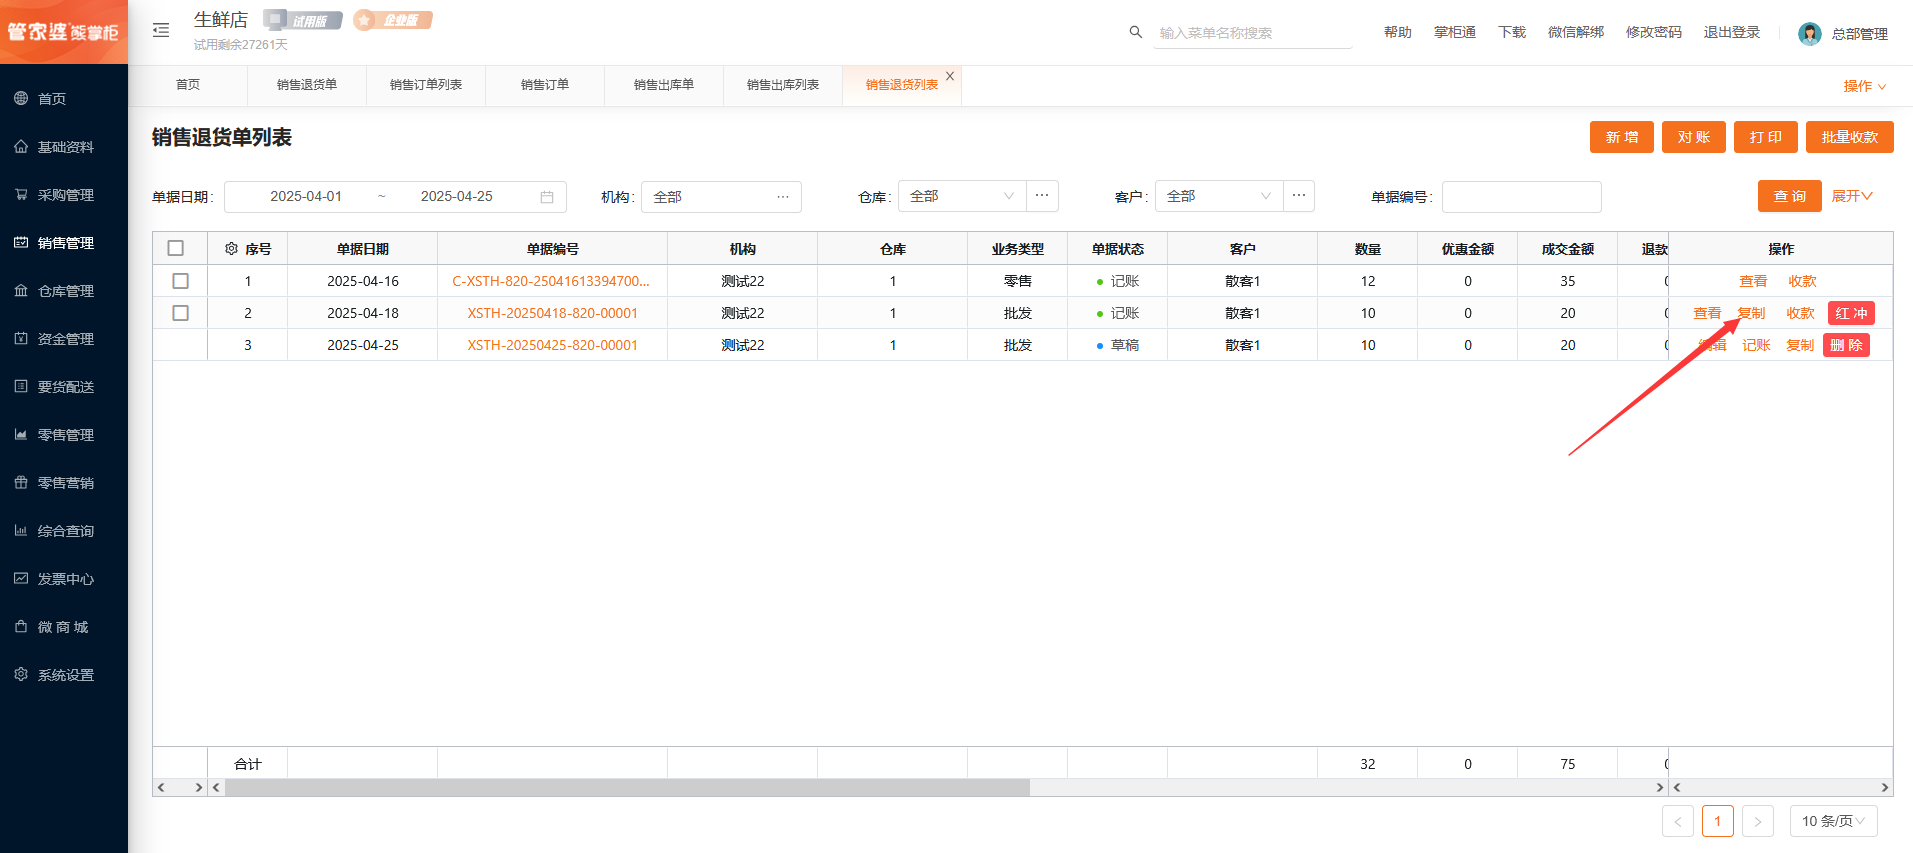Image resolution: width=1913 pixels, height=853 pixels.
Task: Switch to the 销售出库列表 tab
Action: click(783, 85)
